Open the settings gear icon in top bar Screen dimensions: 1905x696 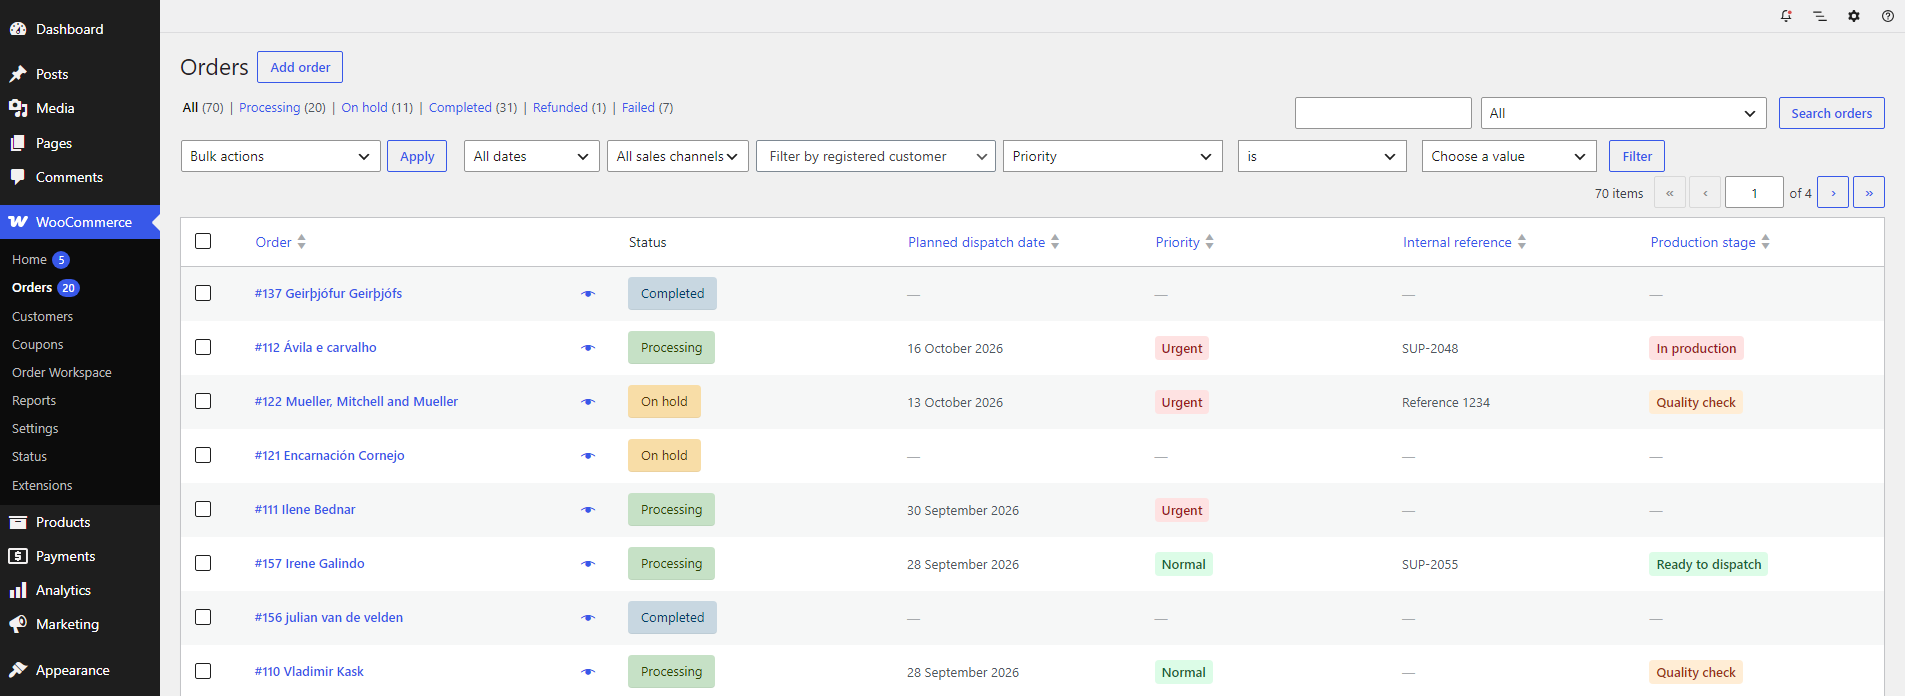[1854, 16]
